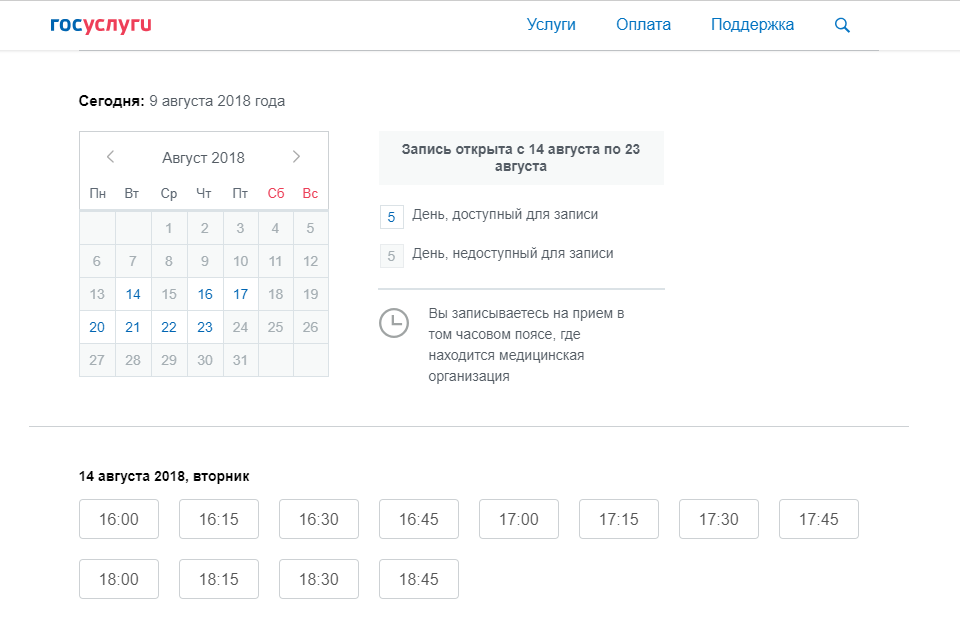The width and height of the screenshot is (960, 623).
Task: Choose the 16:15 time slot
Action: 219,519
